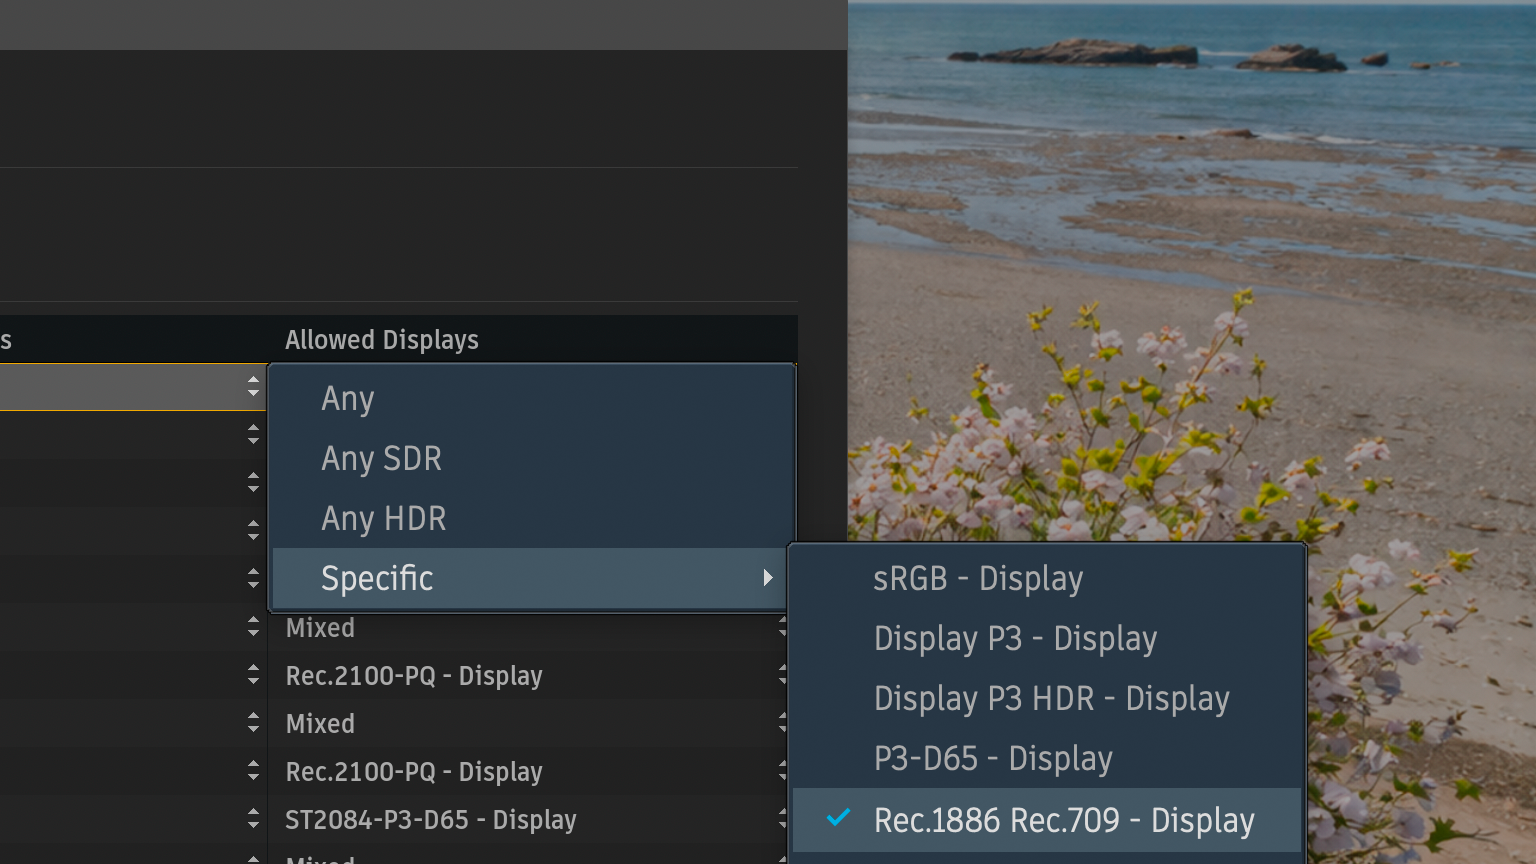Uncheck the checkmark on Rec.1886 Rec.709 - Display
The width and height of the screenshot is (1536, 864).
[x=838, y=819]
